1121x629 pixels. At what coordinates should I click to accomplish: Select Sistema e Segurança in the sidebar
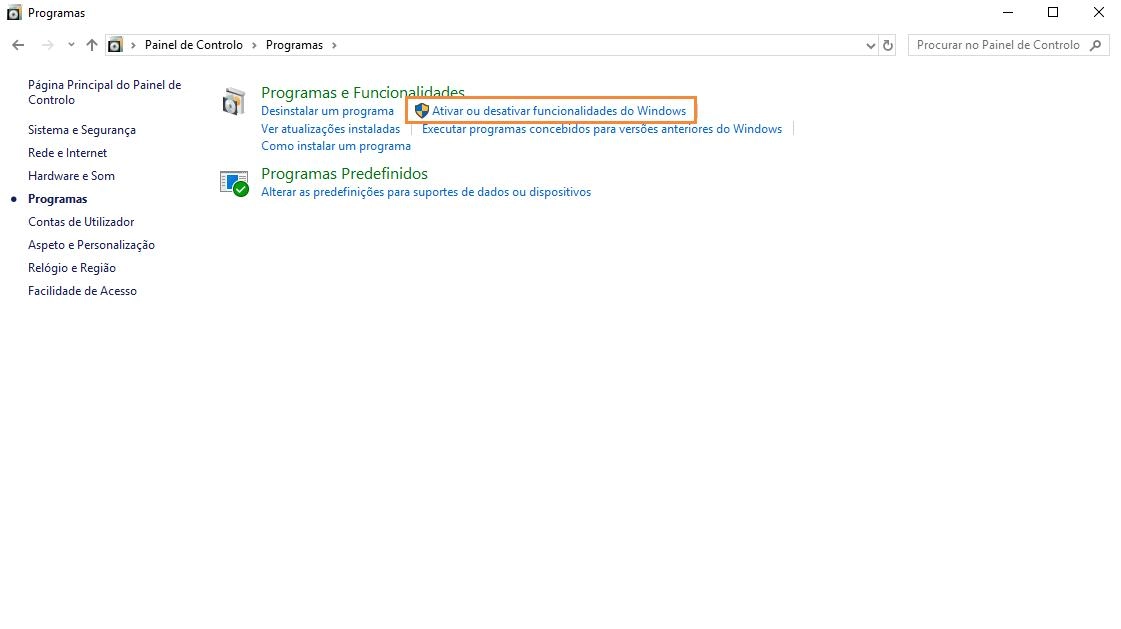(82, 130)
